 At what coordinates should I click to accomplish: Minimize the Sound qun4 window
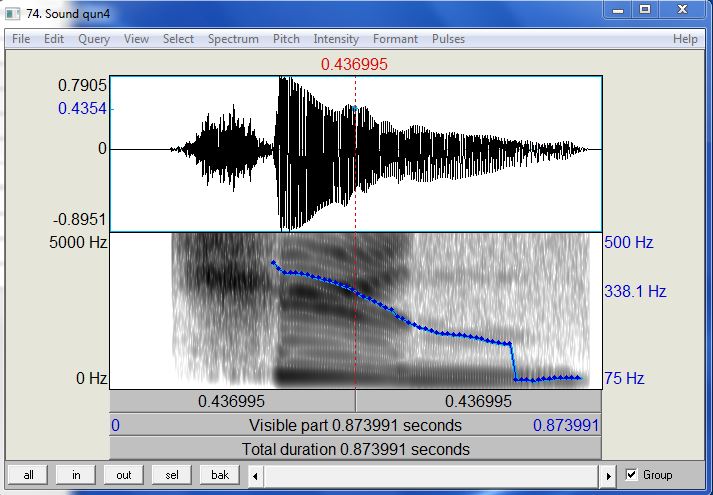pos(617,10)
